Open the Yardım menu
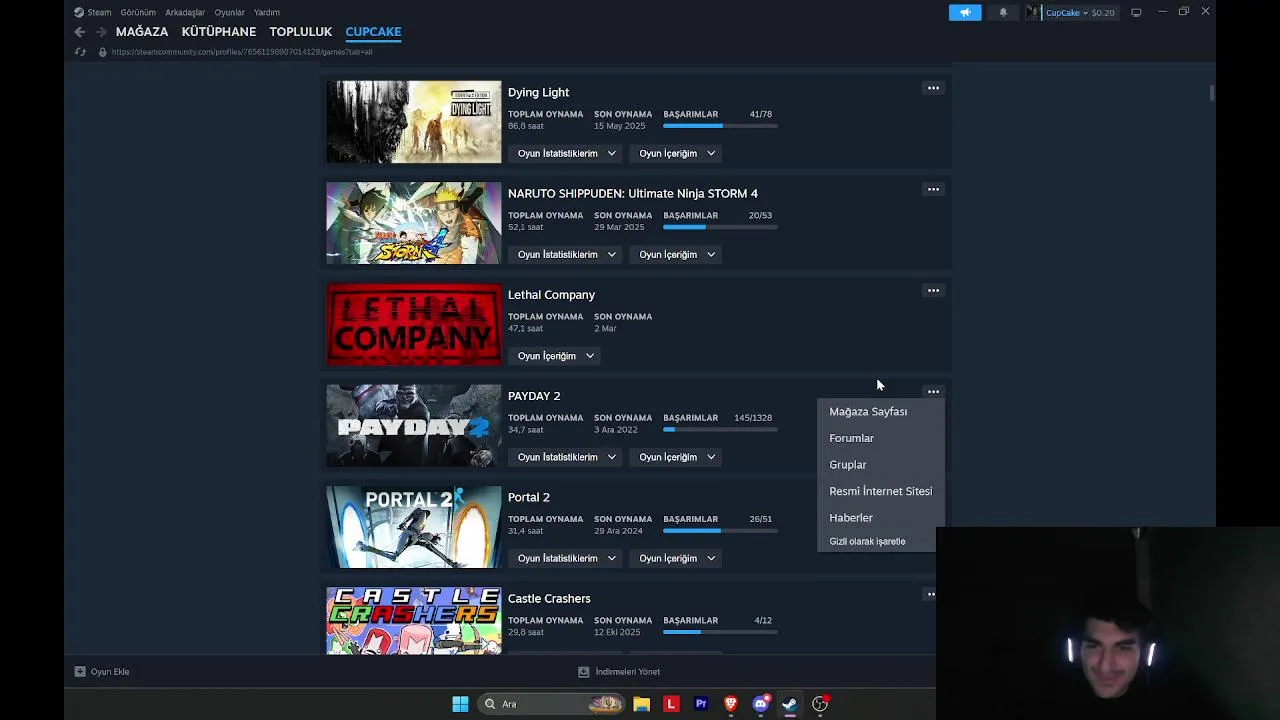1280x720 pixels. click(267, 13)
